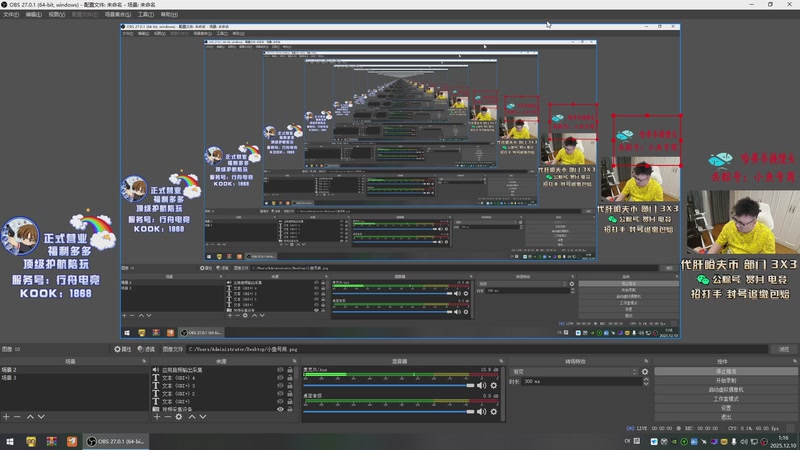Click the system tray volume speaker icon
This screenshot has height=450, width=800.
(744, 441)
